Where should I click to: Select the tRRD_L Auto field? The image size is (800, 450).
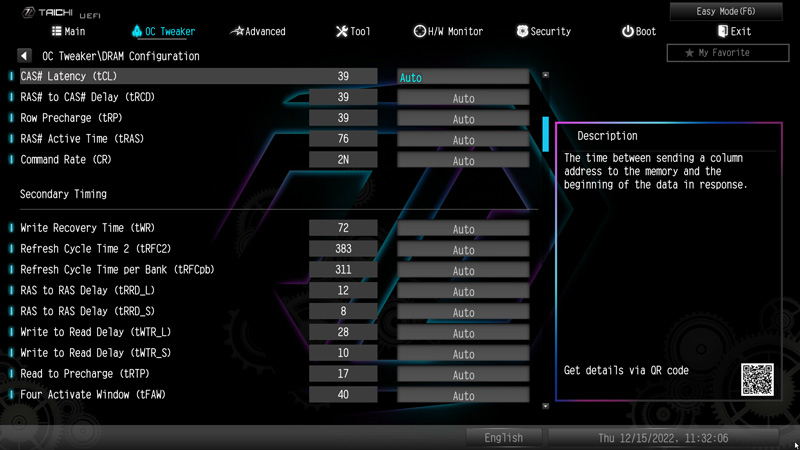pos(463,292)
